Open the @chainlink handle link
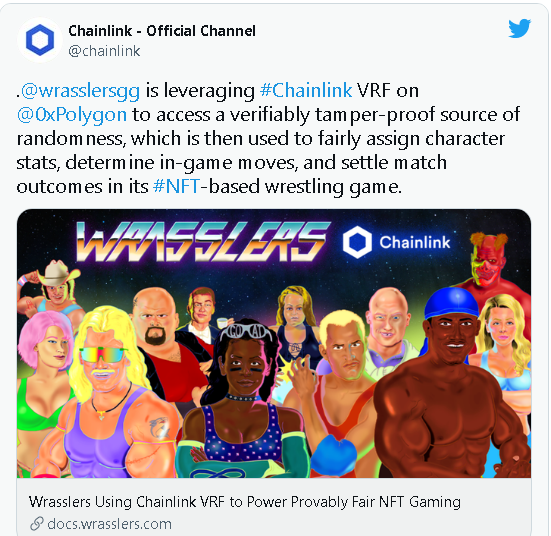Screen dimensions: 551x536 point(104,51)
